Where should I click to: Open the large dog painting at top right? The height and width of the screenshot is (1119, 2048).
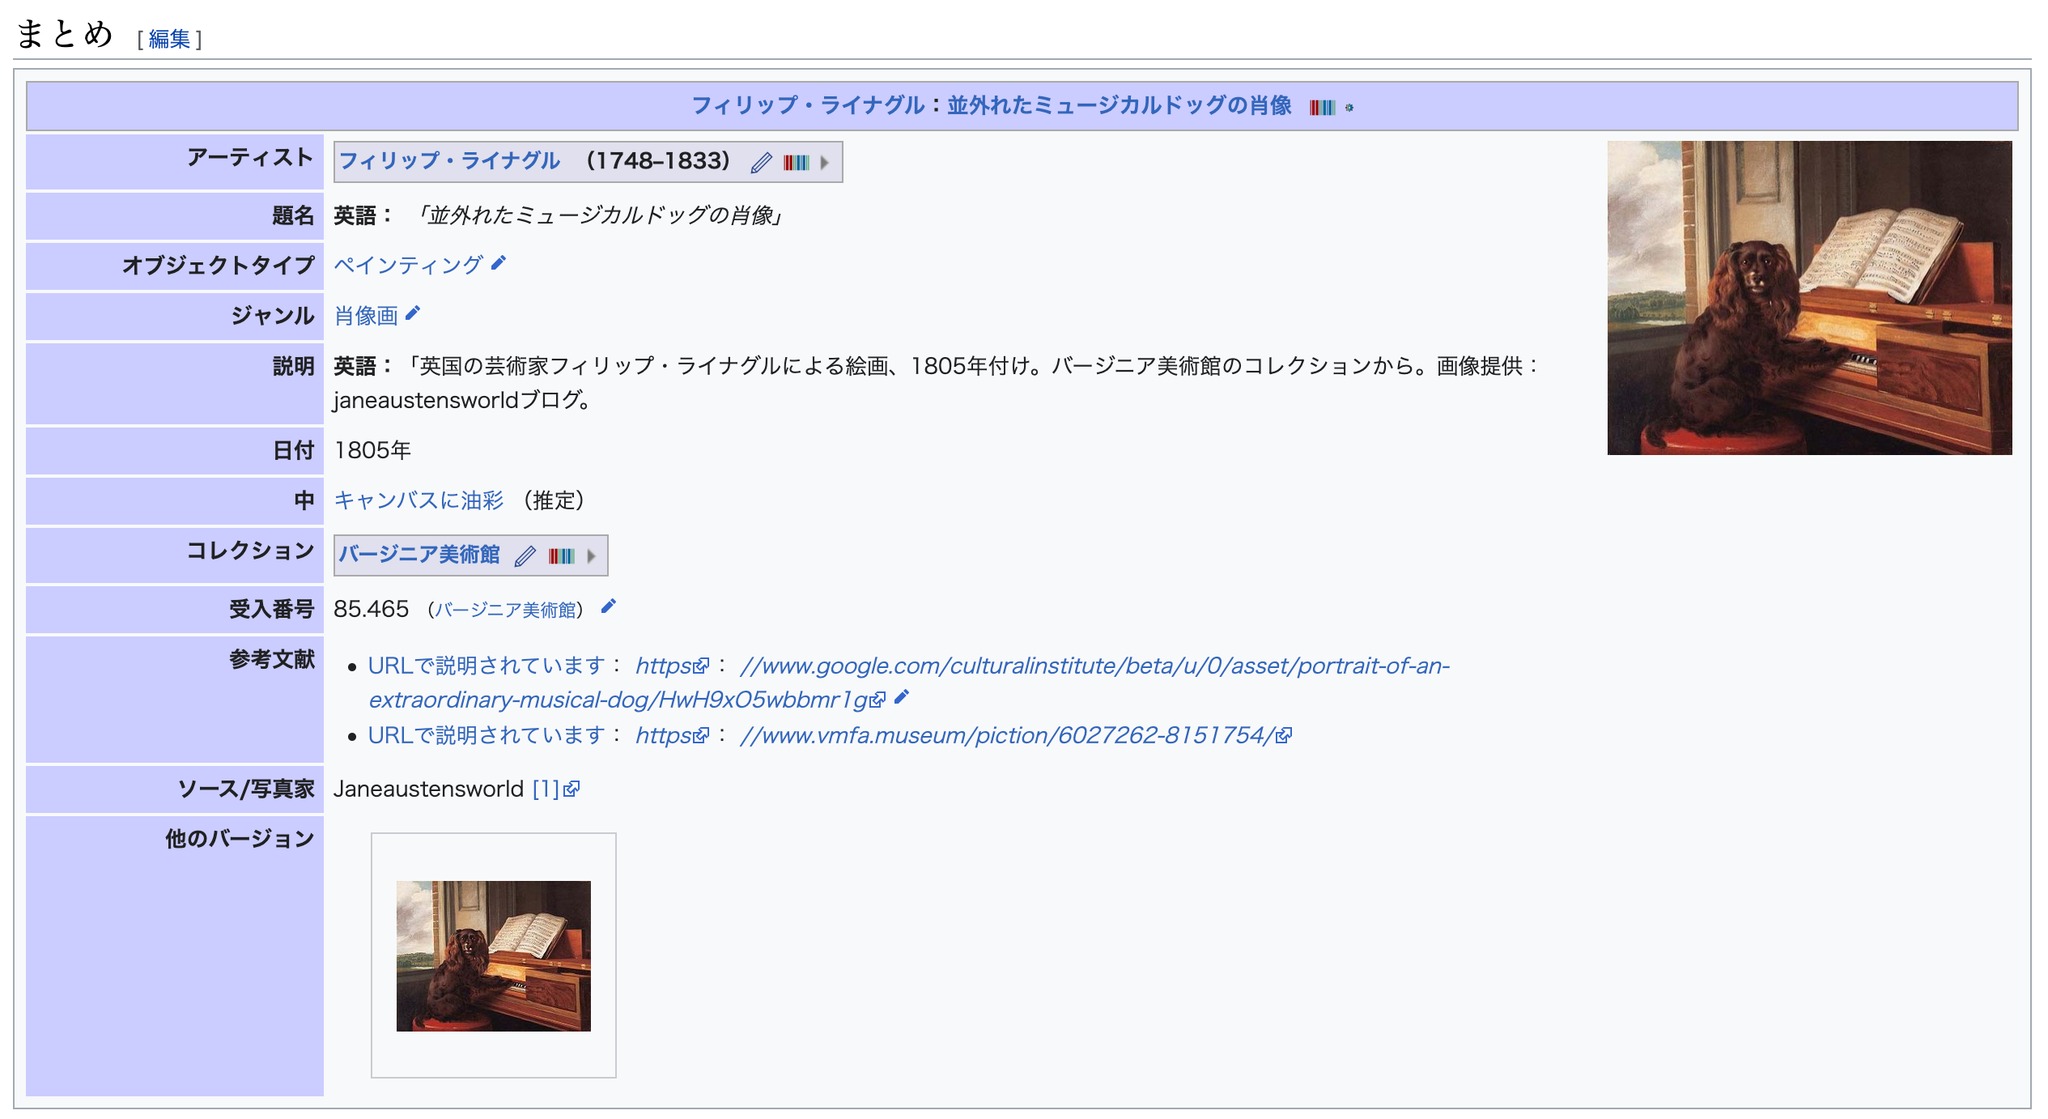pos(1808,297)
